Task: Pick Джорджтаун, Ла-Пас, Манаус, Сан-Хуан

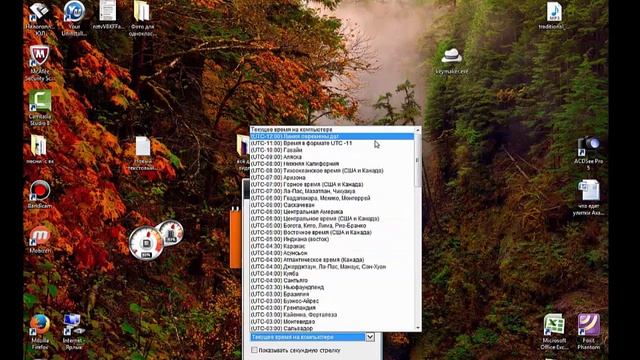Action: click(332, 267)
